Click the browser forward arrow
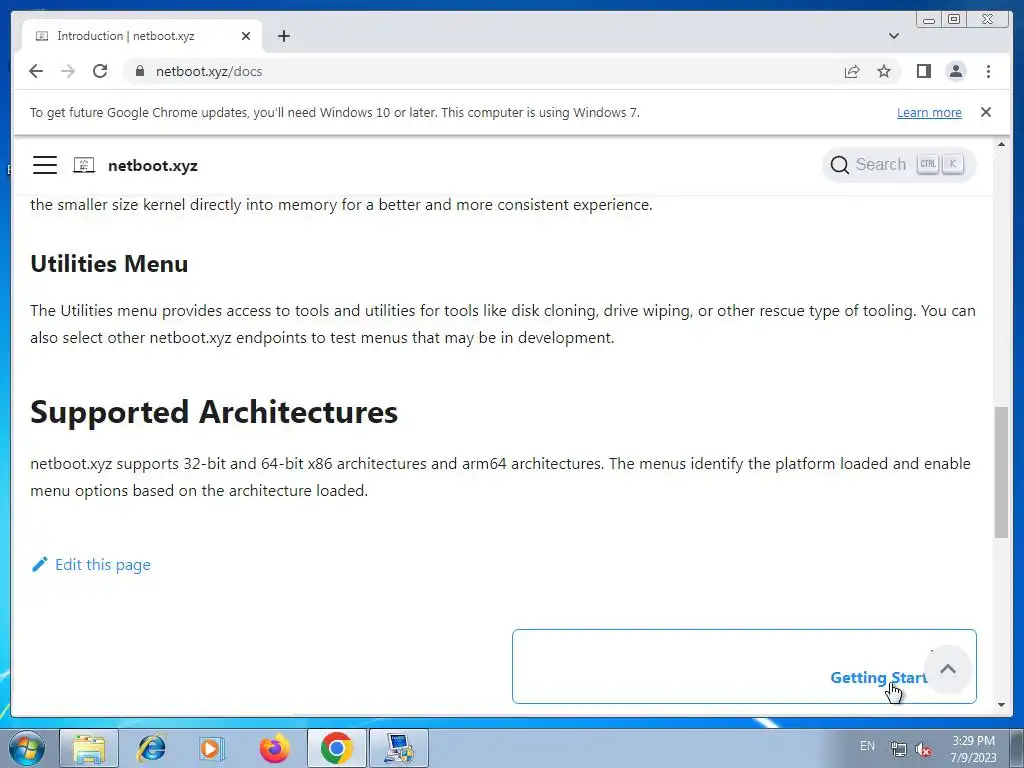The width and height of the screenshot is (1024, 768). point(68,71)
